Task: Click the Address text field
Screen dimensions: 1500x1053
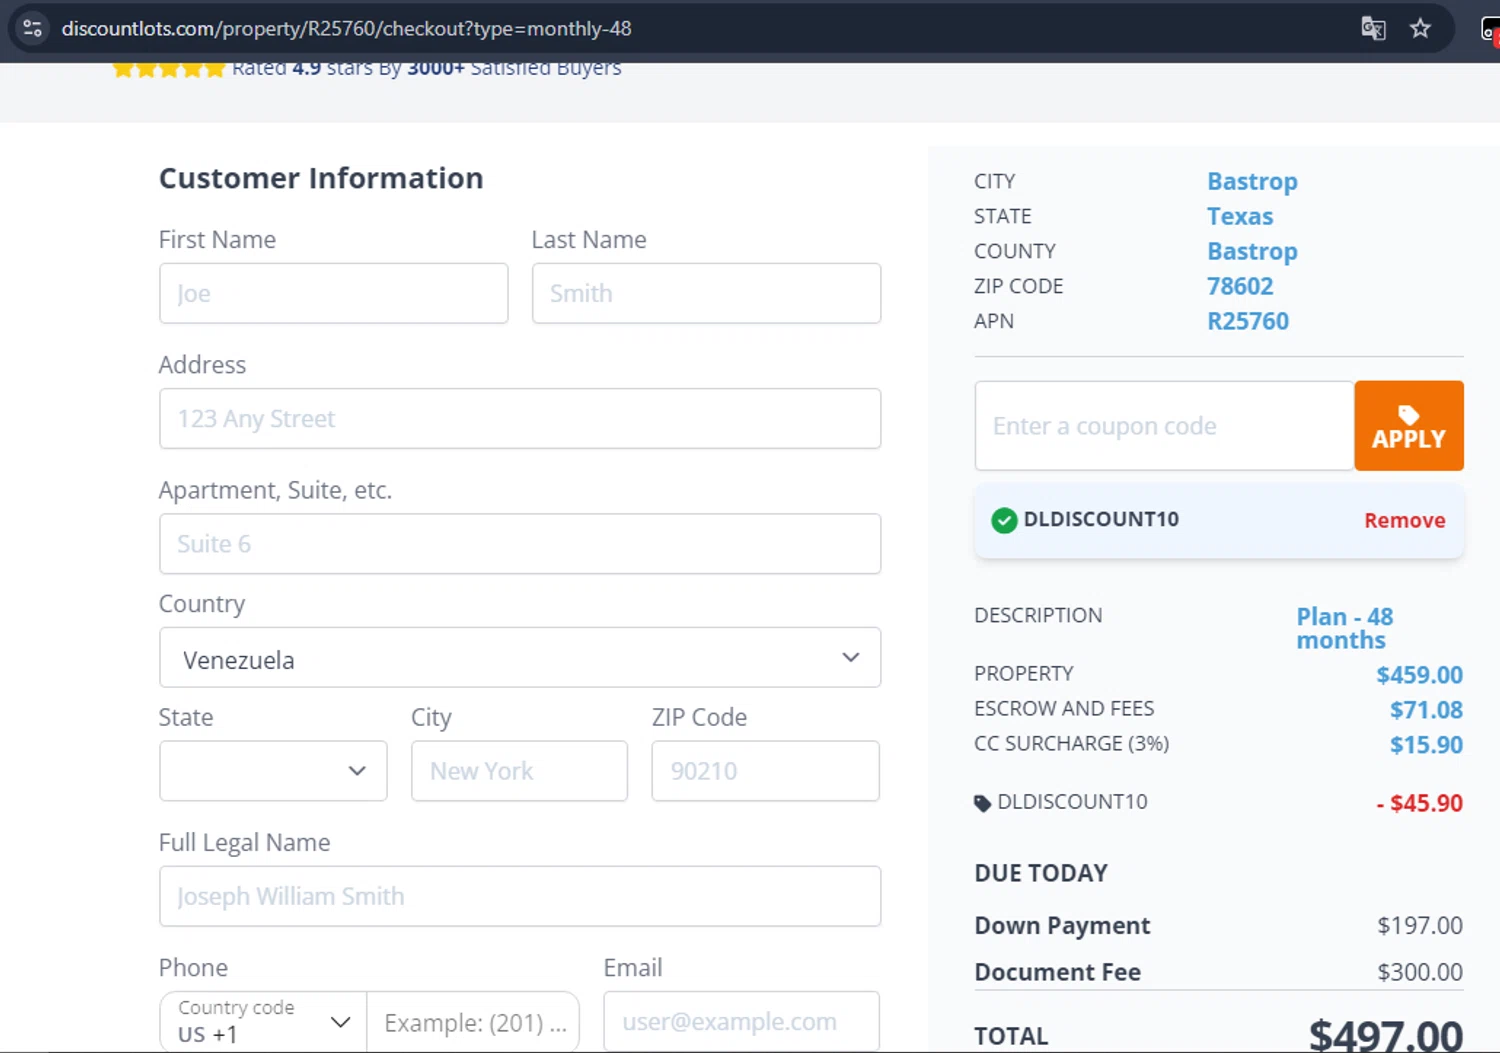Action: click(519, 419)
